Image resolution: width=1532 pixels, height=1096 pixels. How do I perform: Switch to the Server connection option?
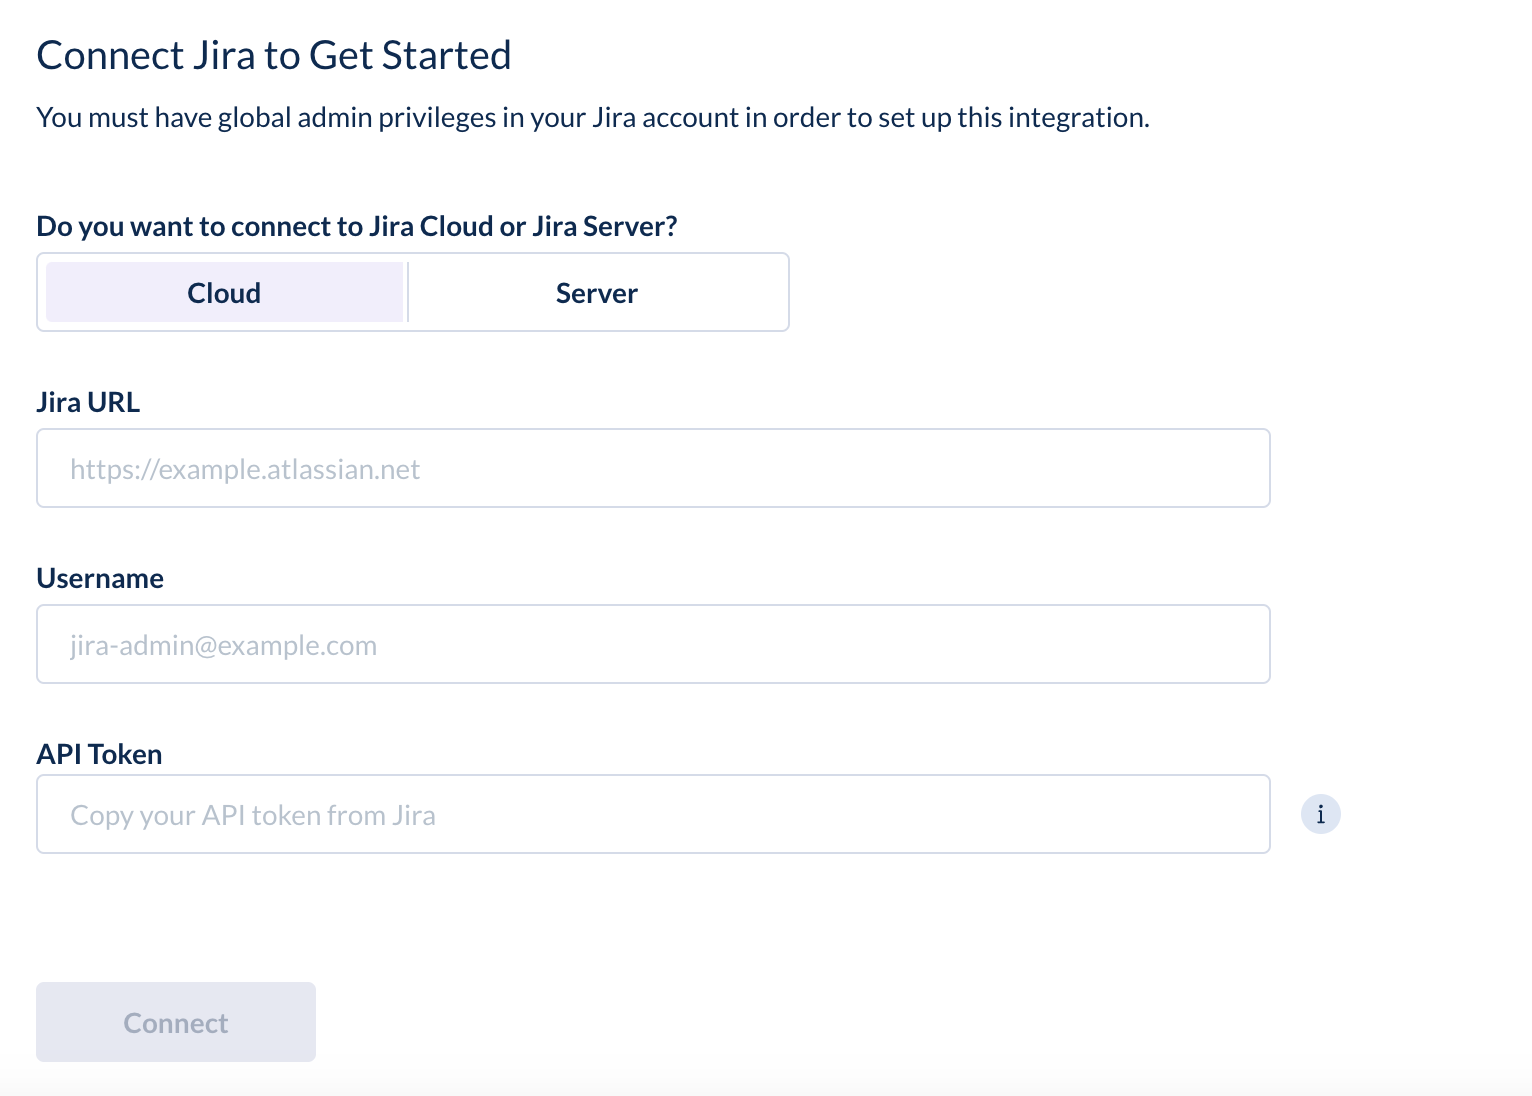point(597,292)
